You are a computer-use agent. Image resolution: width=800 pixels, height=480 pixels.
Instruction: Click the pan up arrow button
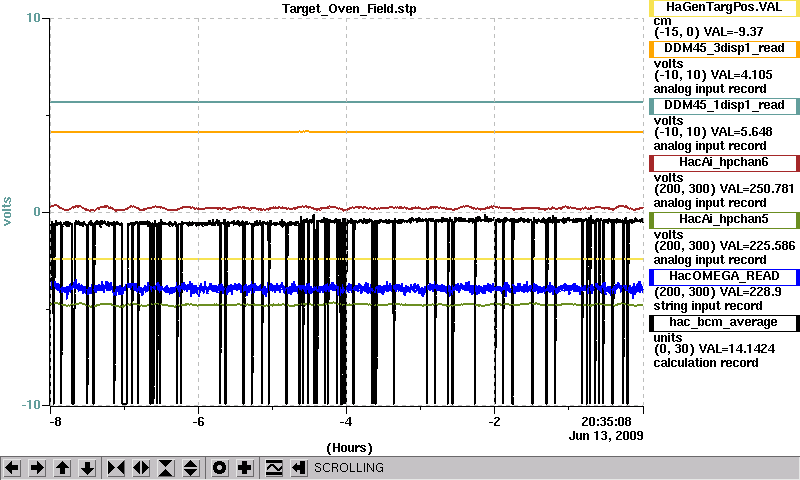pos(62,468)
